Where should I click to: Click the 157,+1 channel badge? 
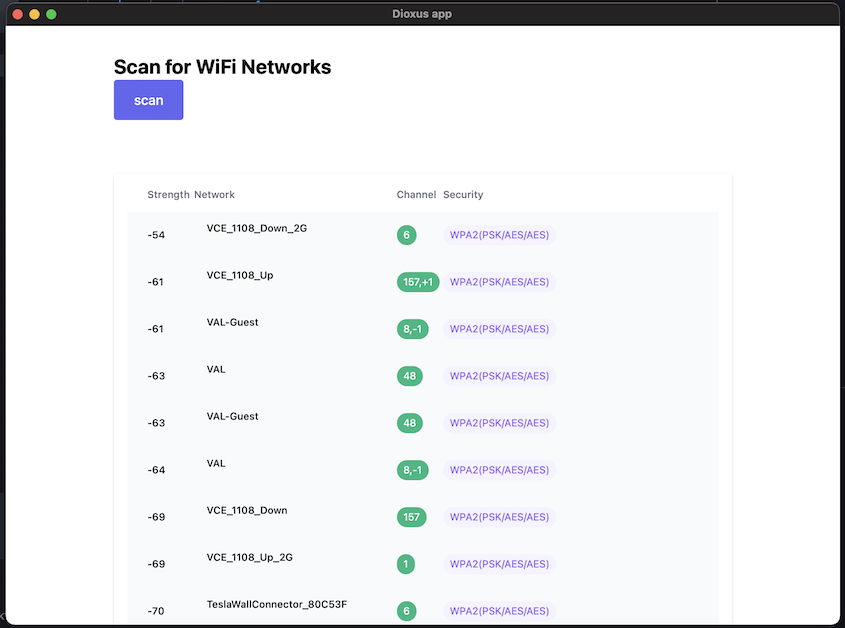[x=418, y=282]
